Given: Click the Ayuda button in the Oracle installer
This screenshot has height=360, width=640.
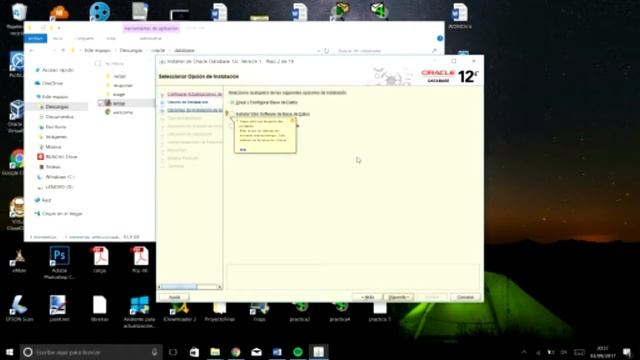Looking at the screenshot, I should 174,297.
